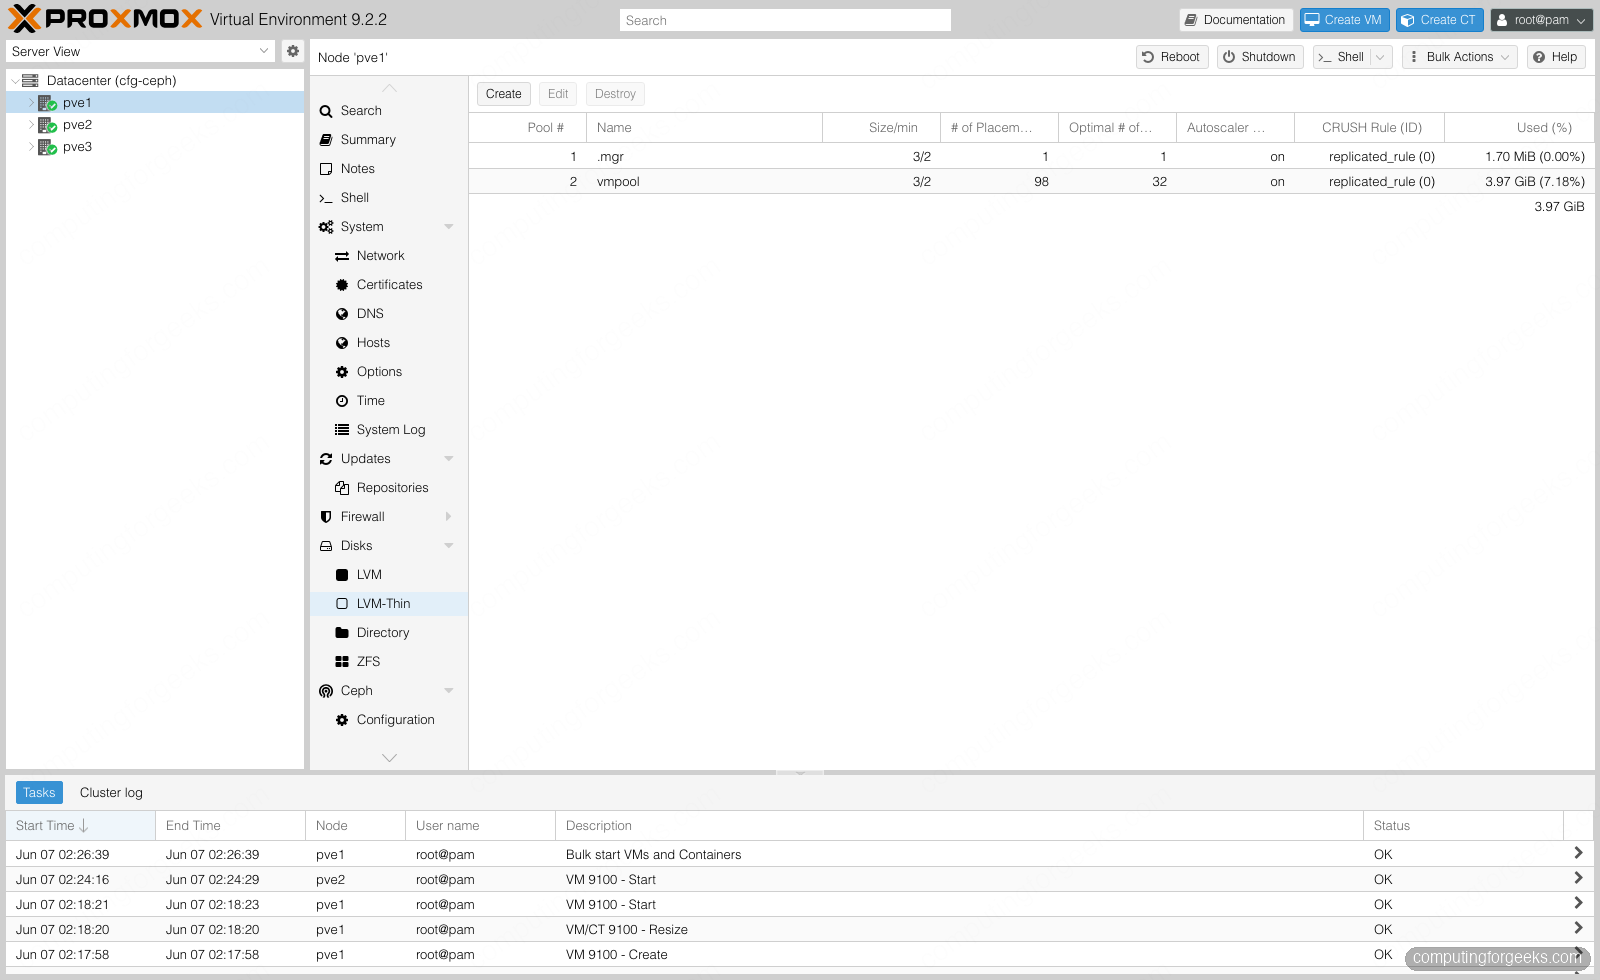Click the Create CT button
The height and width of the screenshot is (980, 1600).
click(x=1439, y=20)
